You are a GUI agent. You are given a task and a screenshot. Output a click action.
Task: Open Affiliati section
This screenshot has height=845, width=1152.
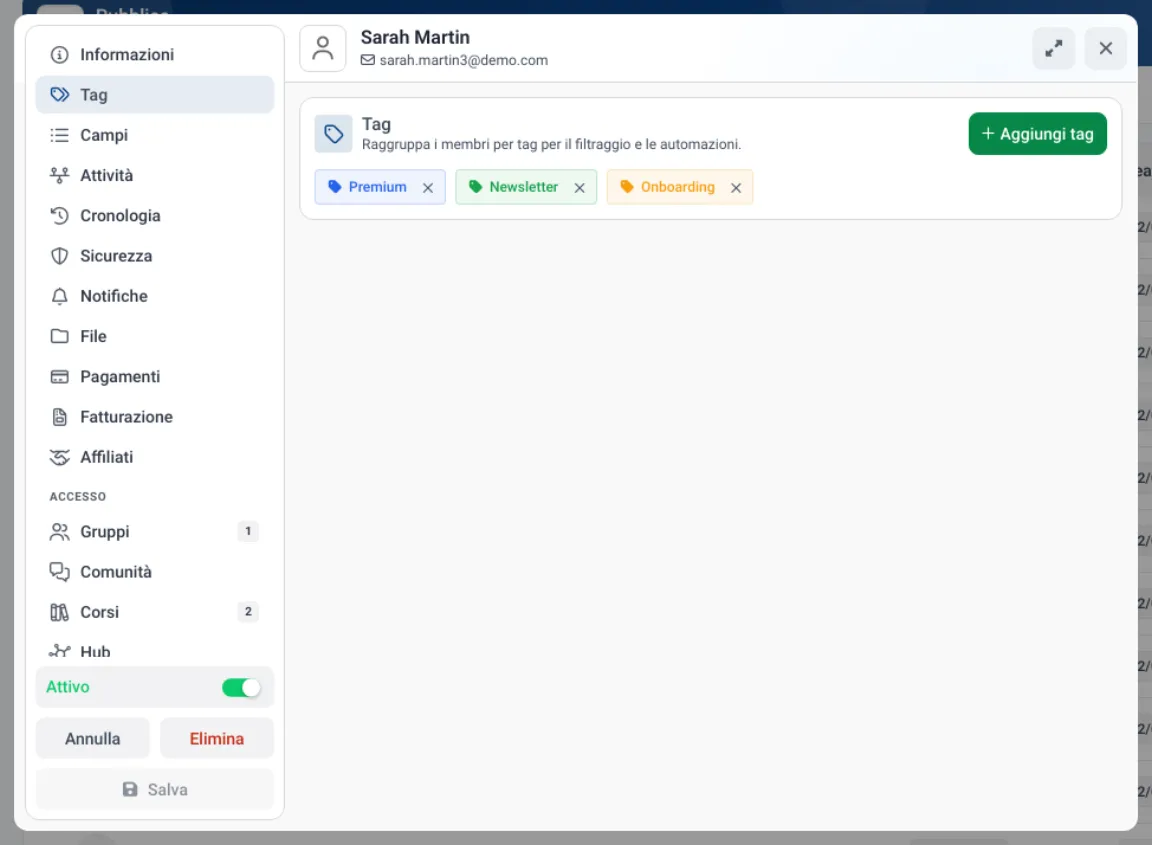[x=154, y=457]
